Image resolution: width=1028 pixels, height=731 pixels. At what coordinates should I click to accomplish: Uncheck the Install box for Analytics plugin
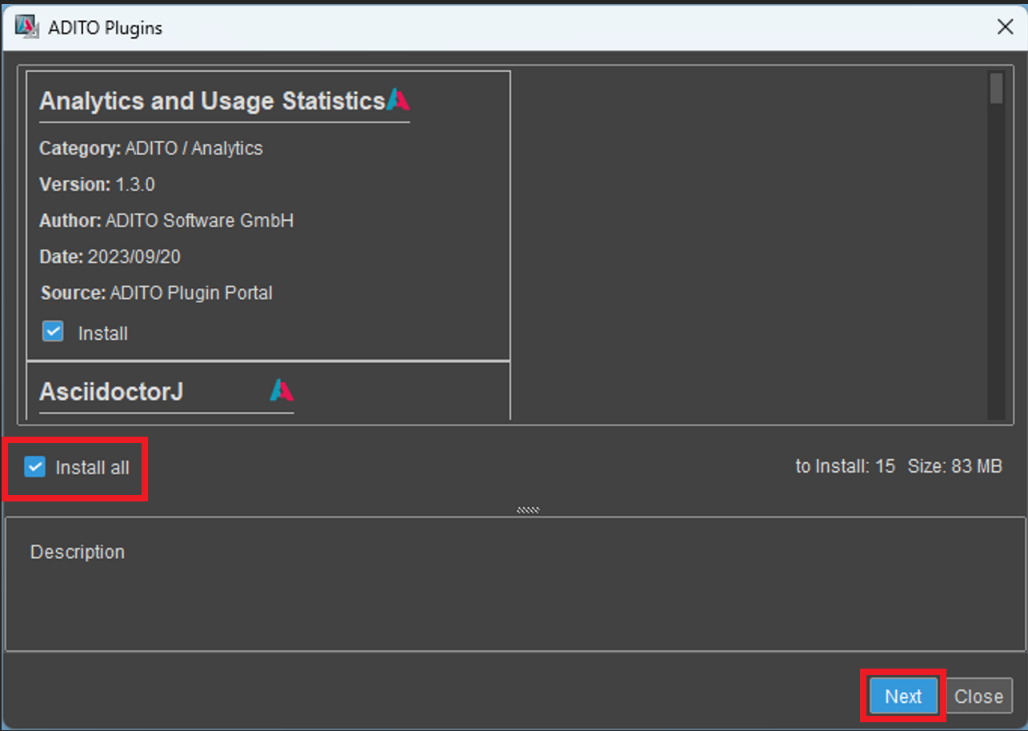[x=51, y=330]
